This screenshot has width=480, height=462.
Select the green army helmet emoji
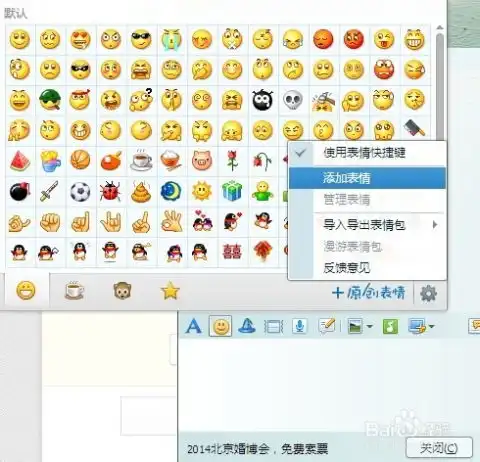pos(50,99)
